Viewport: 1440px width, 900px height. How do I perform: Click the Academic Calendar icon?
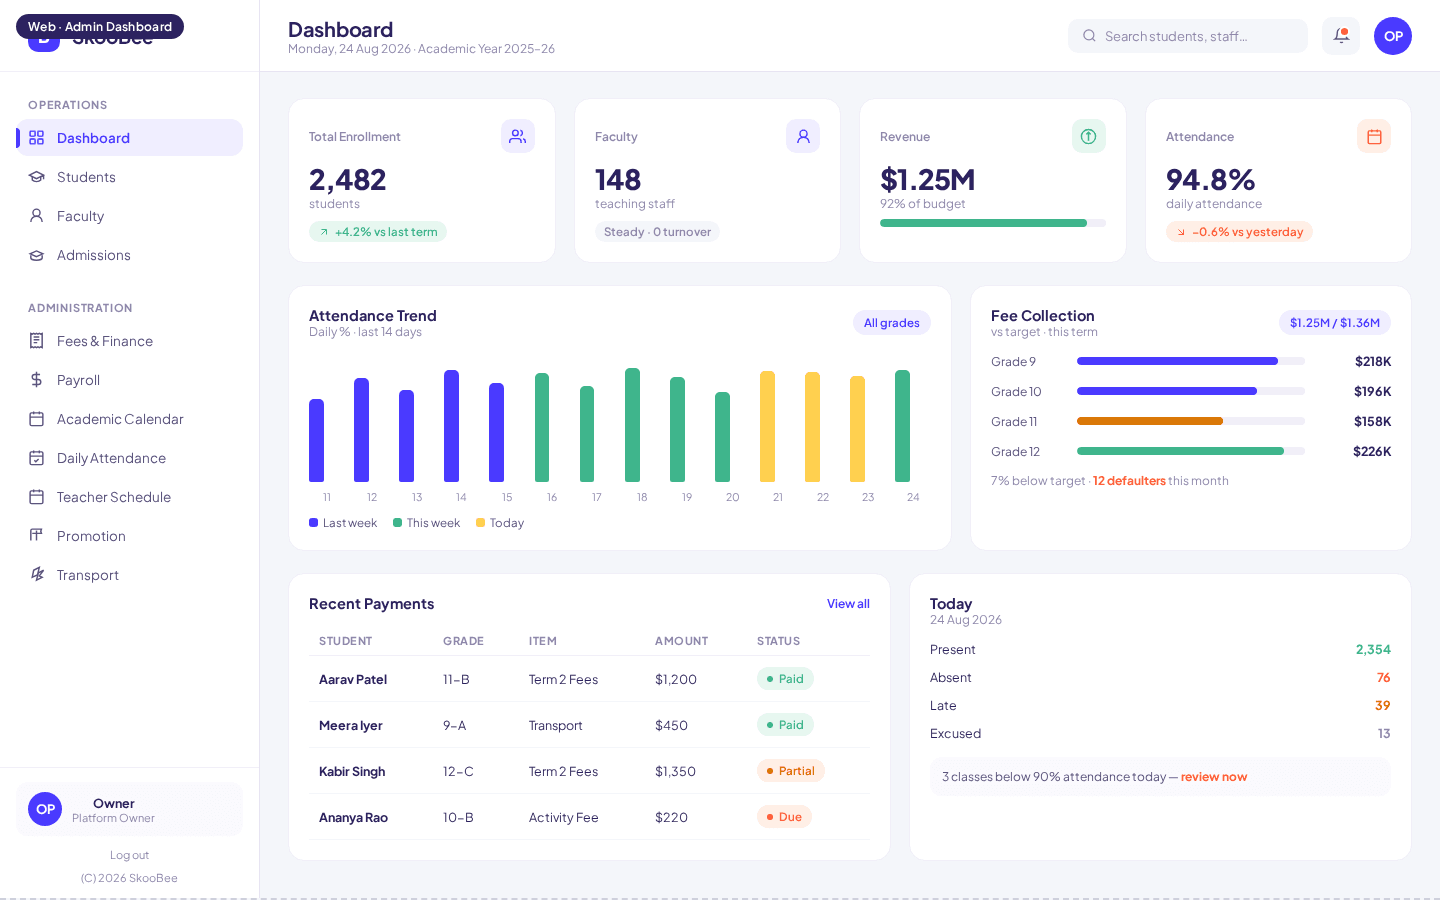click(x=37, y=419)
